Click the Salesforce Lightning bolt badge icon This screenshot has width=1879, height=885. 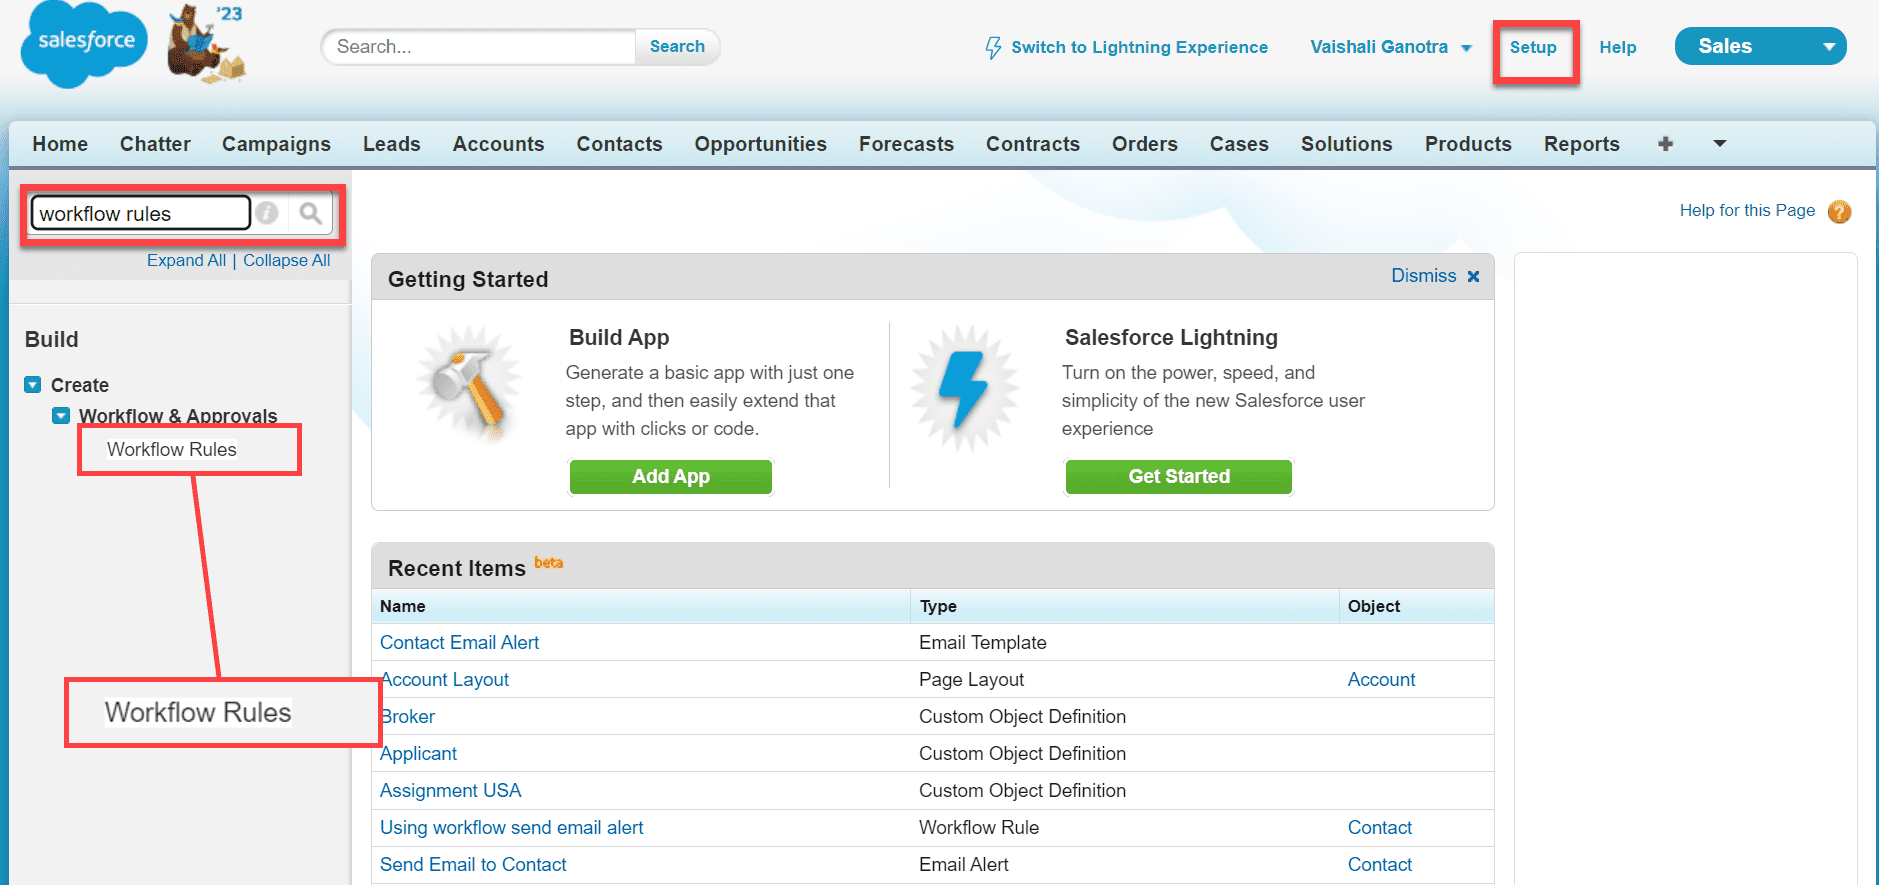(x=963, y=387)
